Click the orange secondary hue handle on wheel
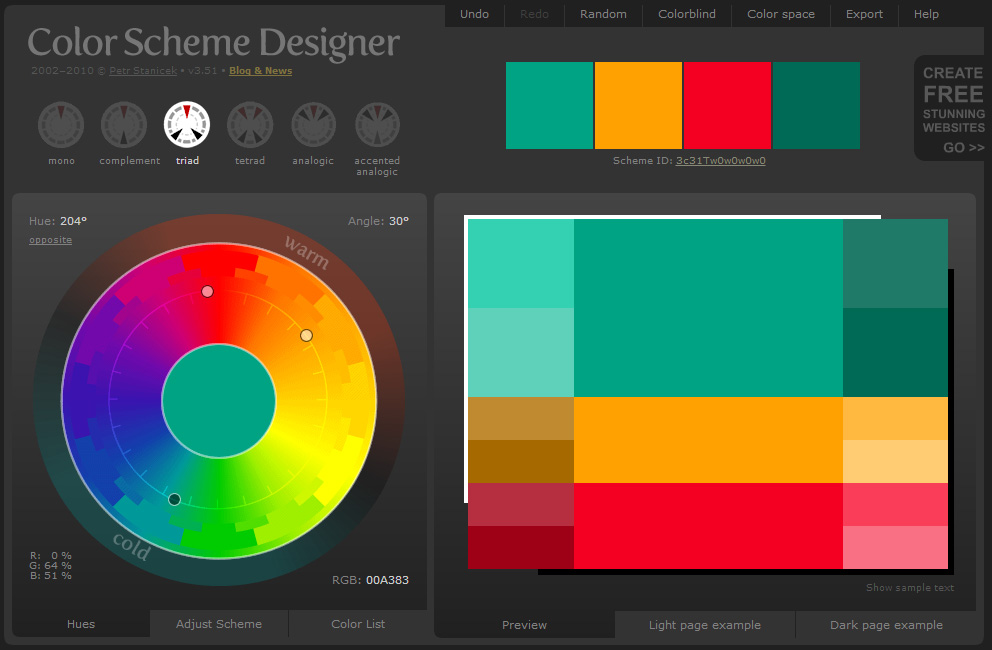This screenshot has width=992, height=650. click(306, 335)
